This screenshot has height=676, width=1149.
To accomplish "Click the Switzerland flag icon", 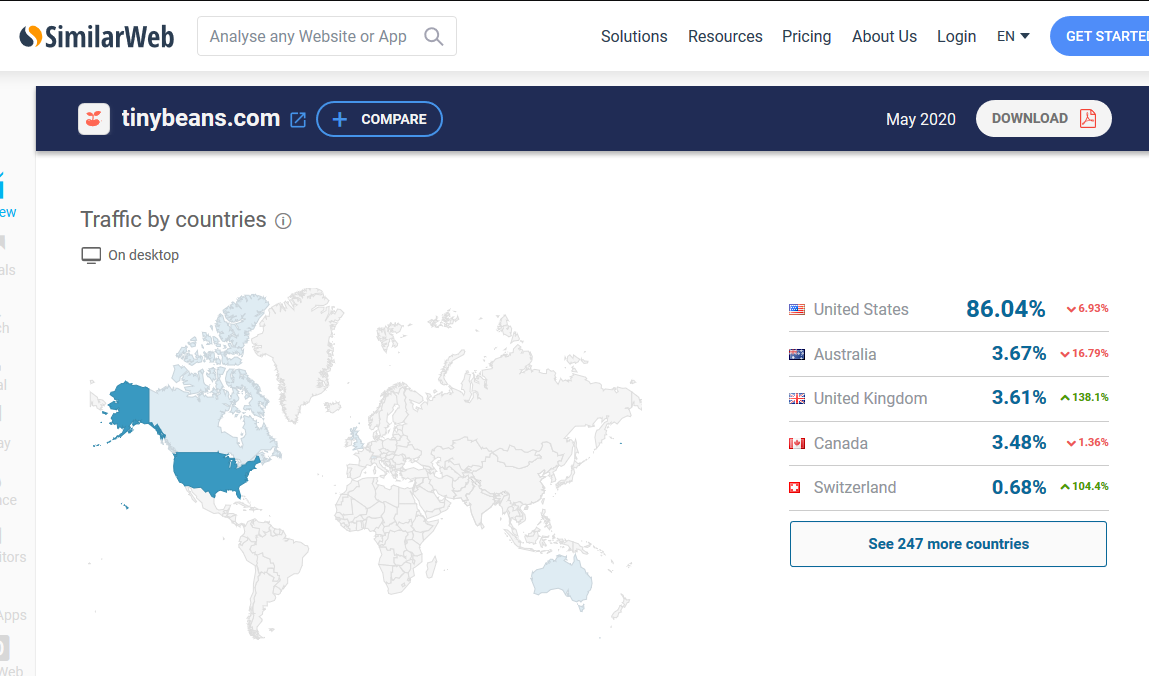I will pos(794,487).
